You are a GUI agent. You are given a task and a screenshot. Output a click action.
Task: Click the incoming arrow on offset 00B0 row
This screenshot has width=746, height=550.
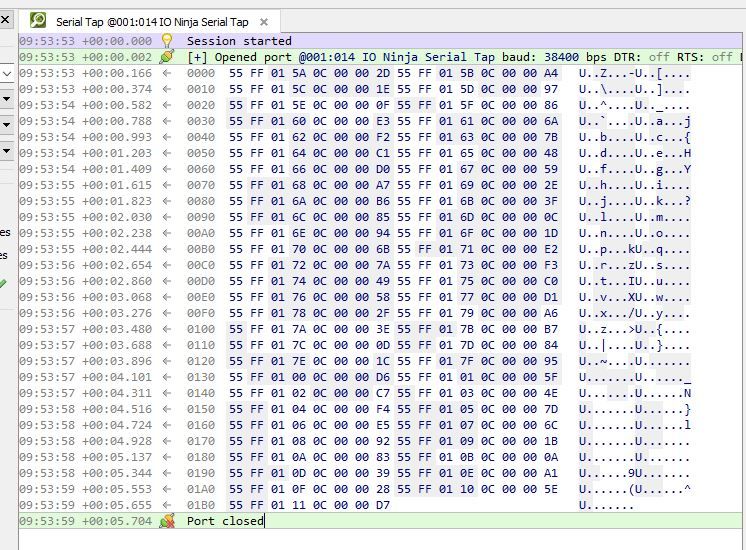pyautogui.click(x=167, y=249)
